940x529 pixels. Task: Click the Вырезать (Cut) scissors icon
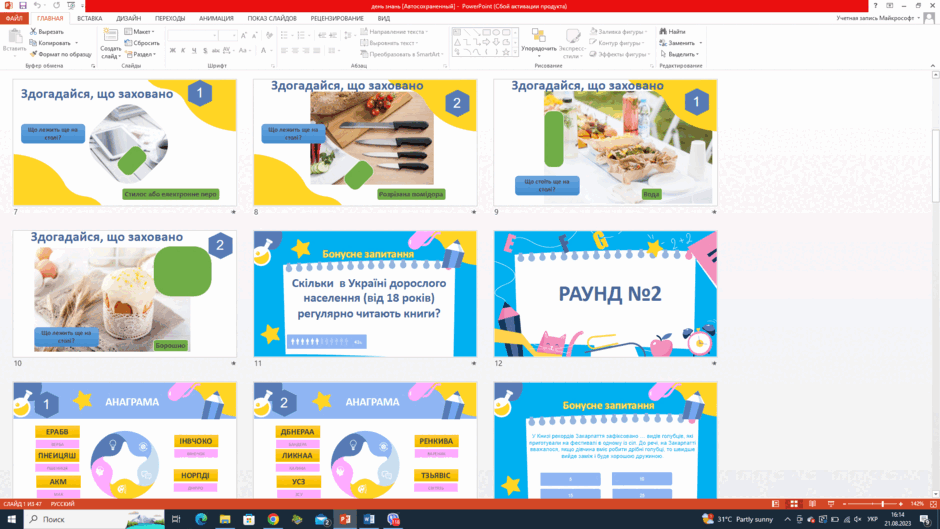[34, 31]
